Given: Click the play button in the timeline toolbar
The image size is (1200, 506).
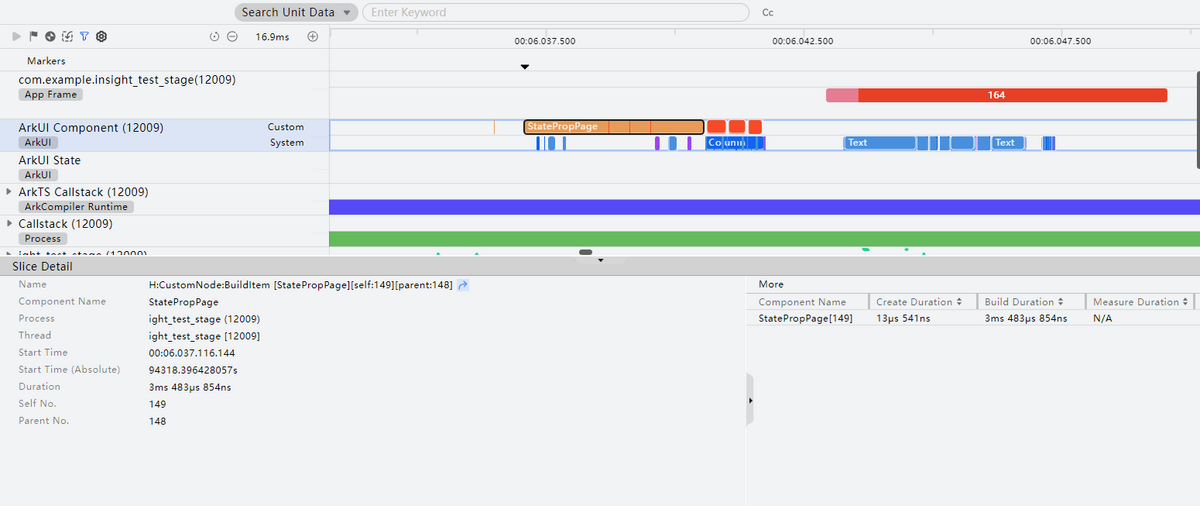Looking at the screenshot, I should click(17, 36).
